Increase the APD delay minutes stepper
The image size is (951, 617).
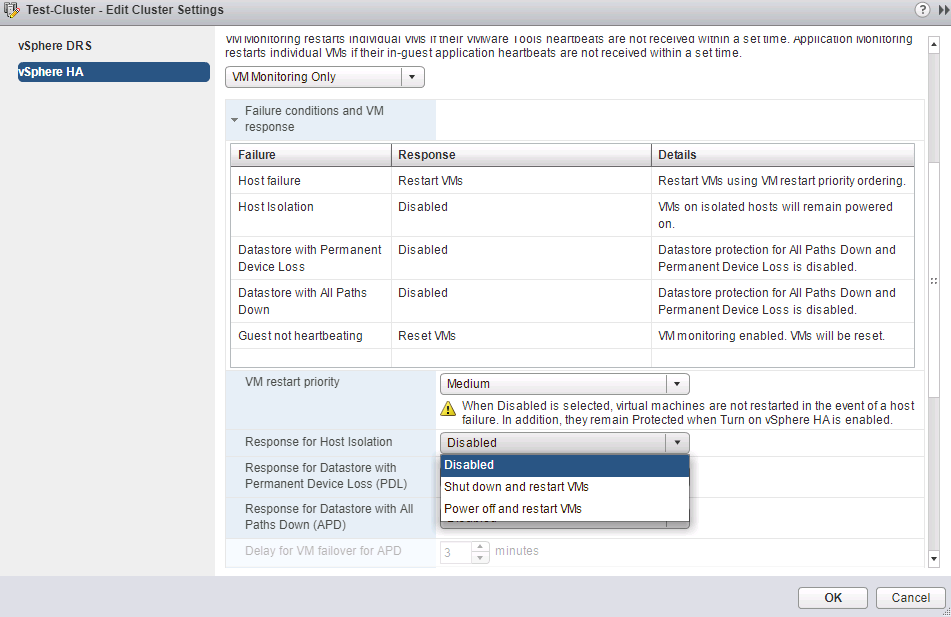tap(480, 547)
